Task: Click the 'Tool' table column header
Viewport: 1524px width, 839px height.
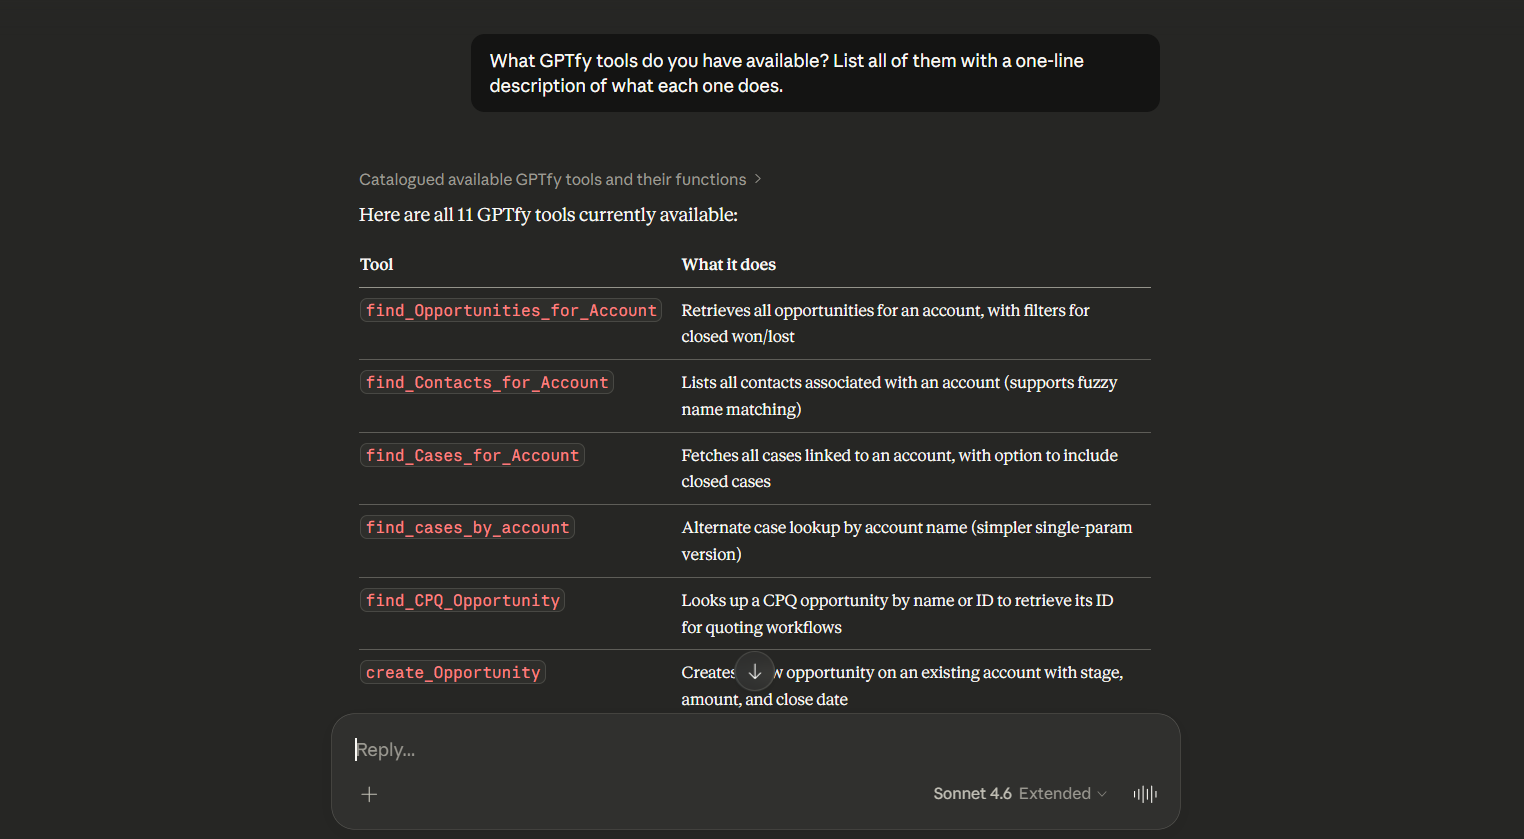Action: click(x=376, y=264)
